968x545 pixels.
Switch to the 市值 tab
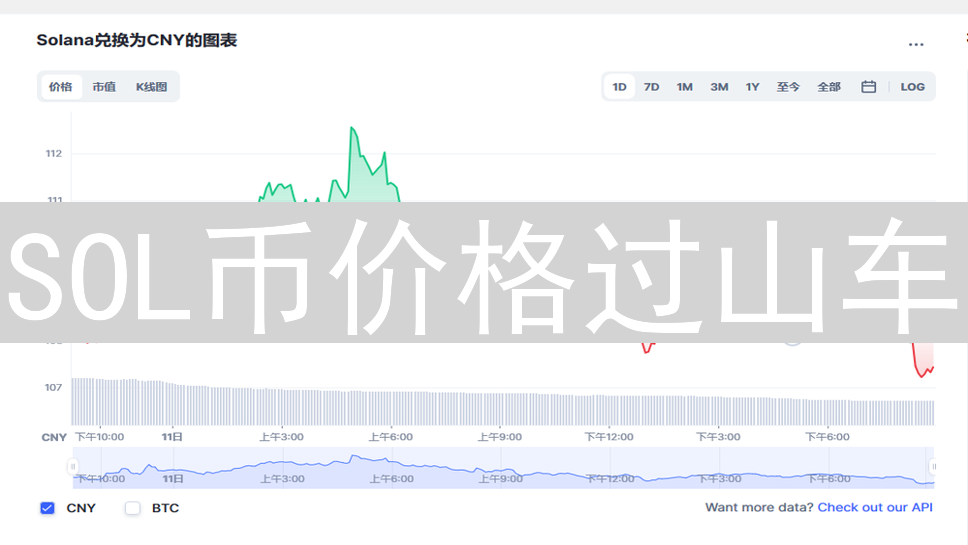104,87
